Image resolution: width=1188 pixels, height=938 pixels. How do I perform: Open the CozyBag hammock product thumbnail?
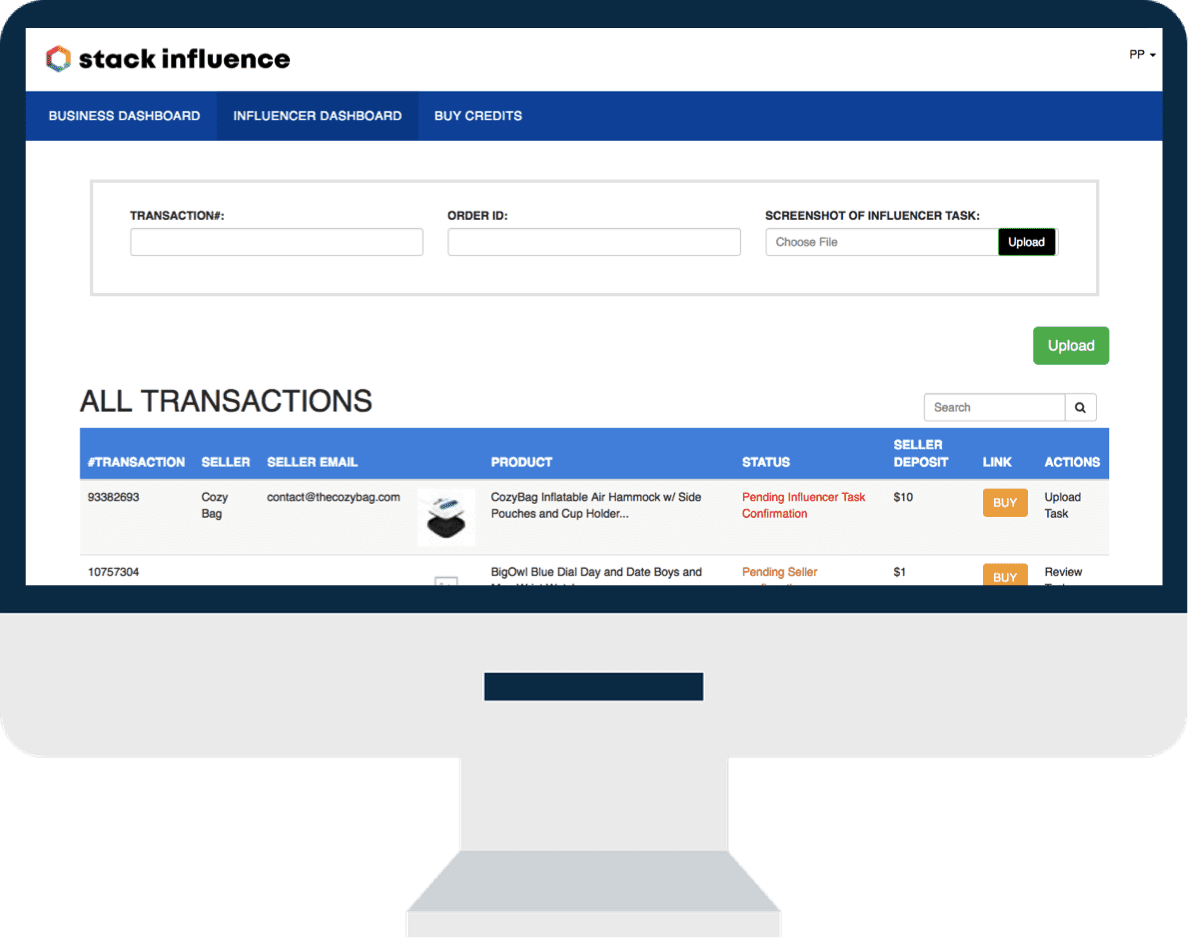tap(446, 517)
